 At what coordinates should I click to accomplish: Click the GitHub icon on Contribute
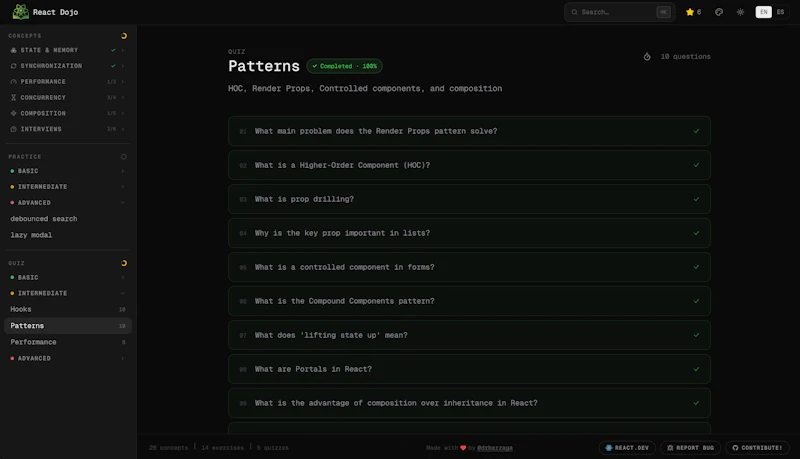tap(735, 448)
